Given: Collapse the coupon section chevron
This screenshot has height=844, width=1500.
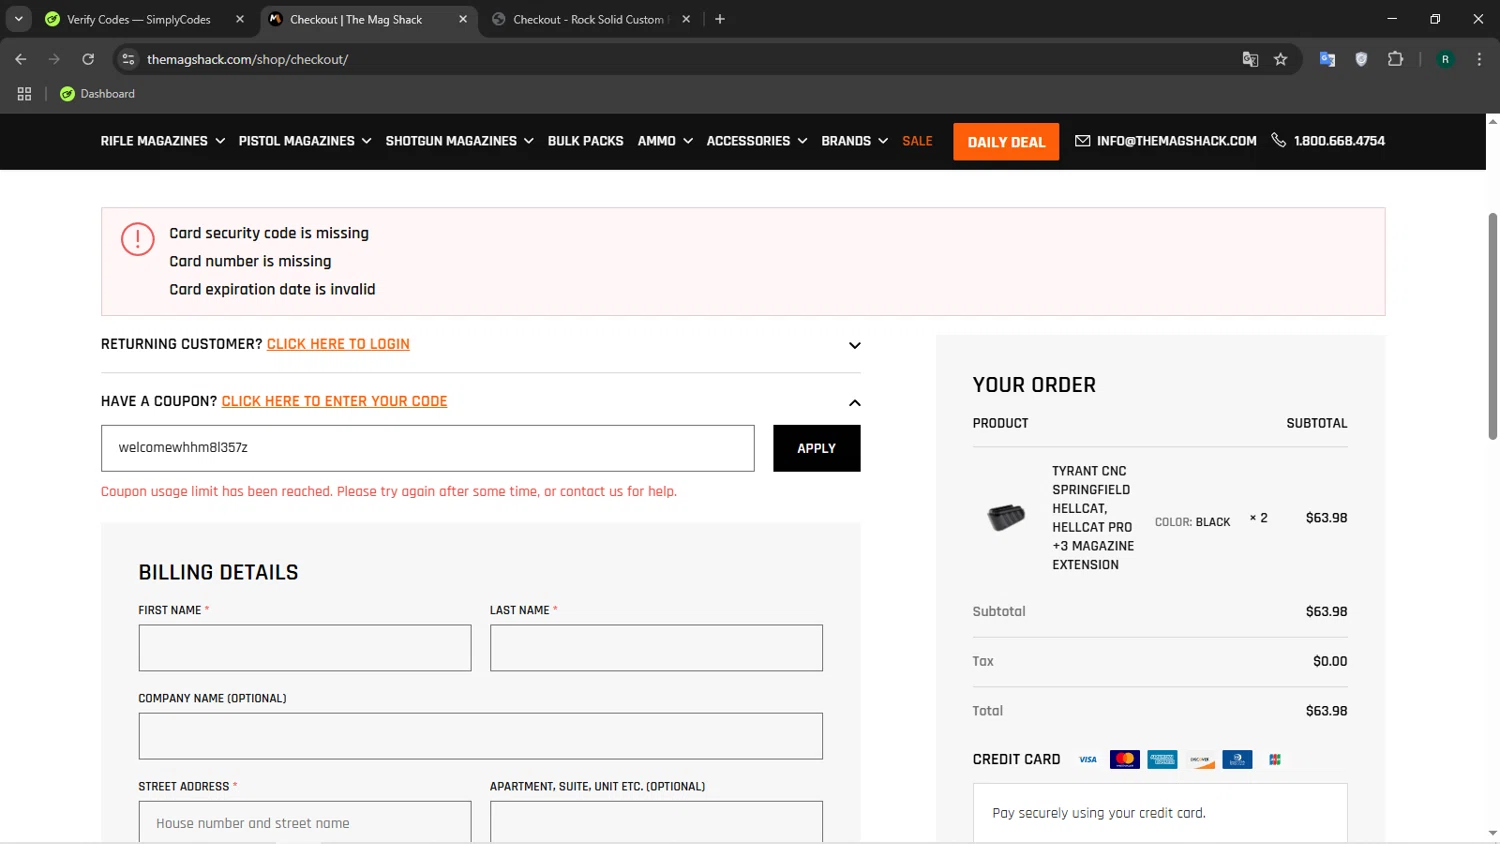Looking at the screenshot, I should point(854,403).
